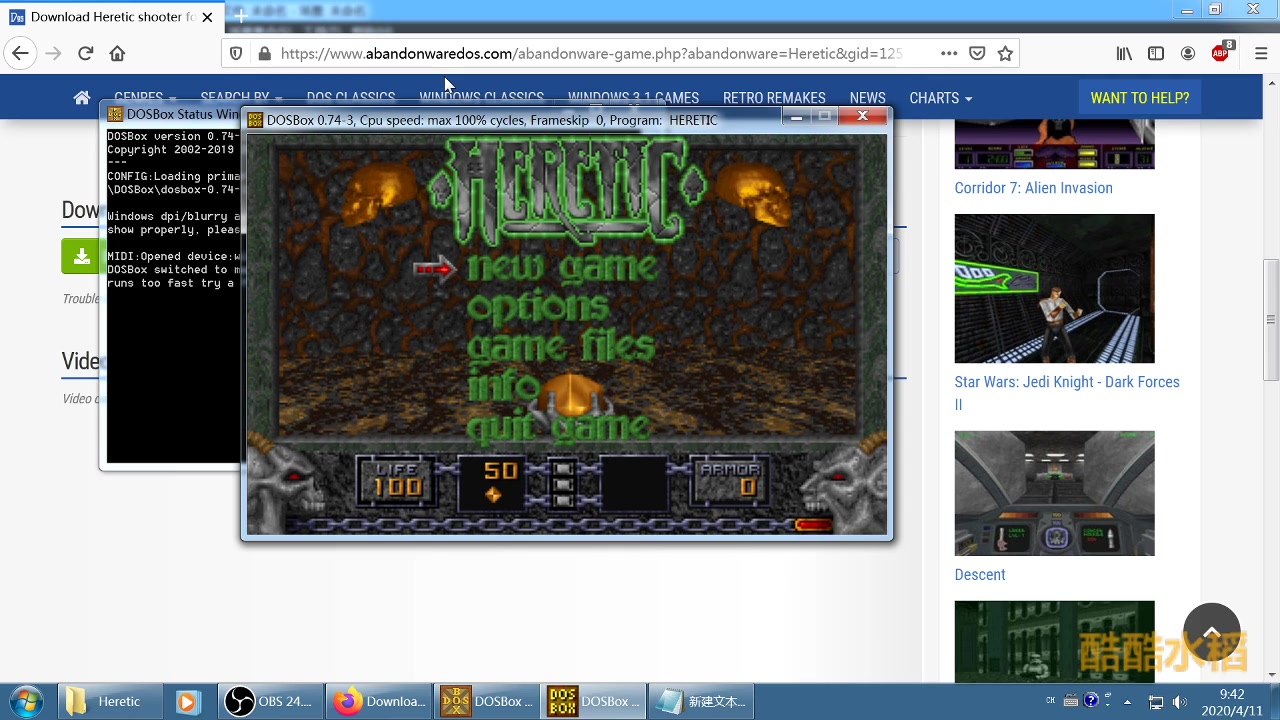This screenshot has width=1280, height=720.
Task: Click green download button on page
Action: click(x=82, y=255)
